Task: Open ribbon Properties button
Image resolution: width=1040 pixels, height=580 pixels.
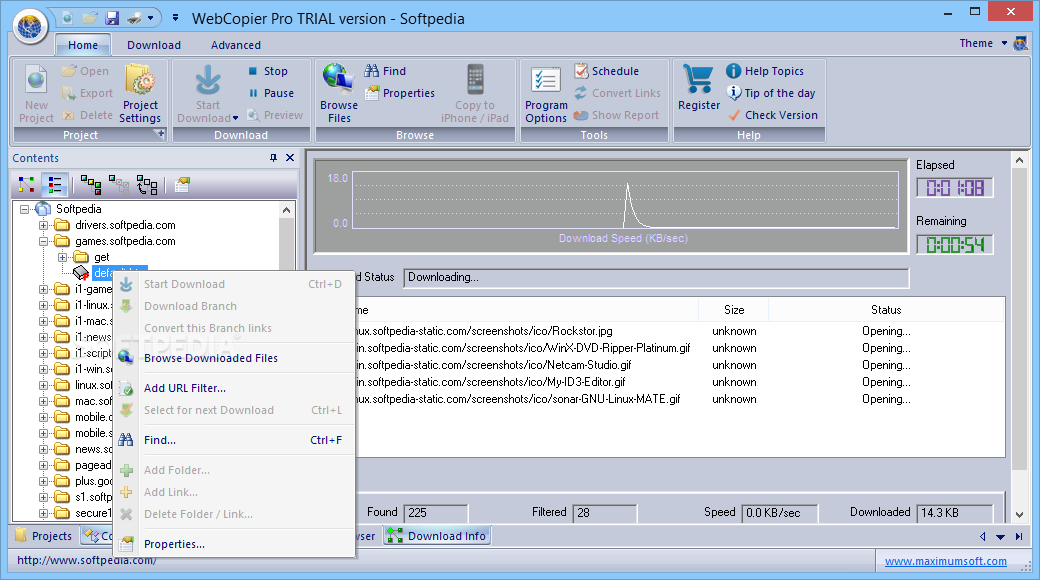Action: [401, 93]
